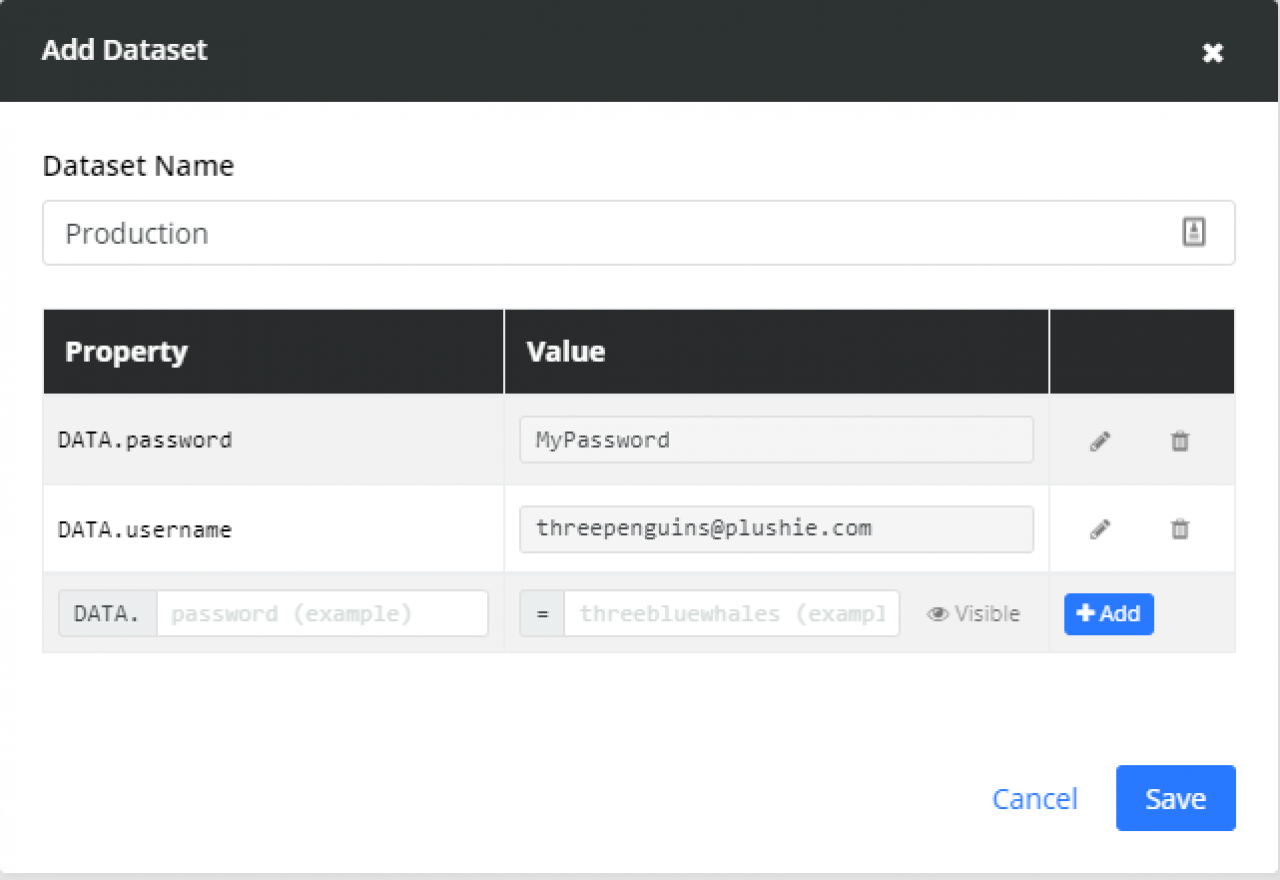Select the threepenguins@plushie.com value field
This screenshot has height=880, width=1280.
tap(776, 528)
